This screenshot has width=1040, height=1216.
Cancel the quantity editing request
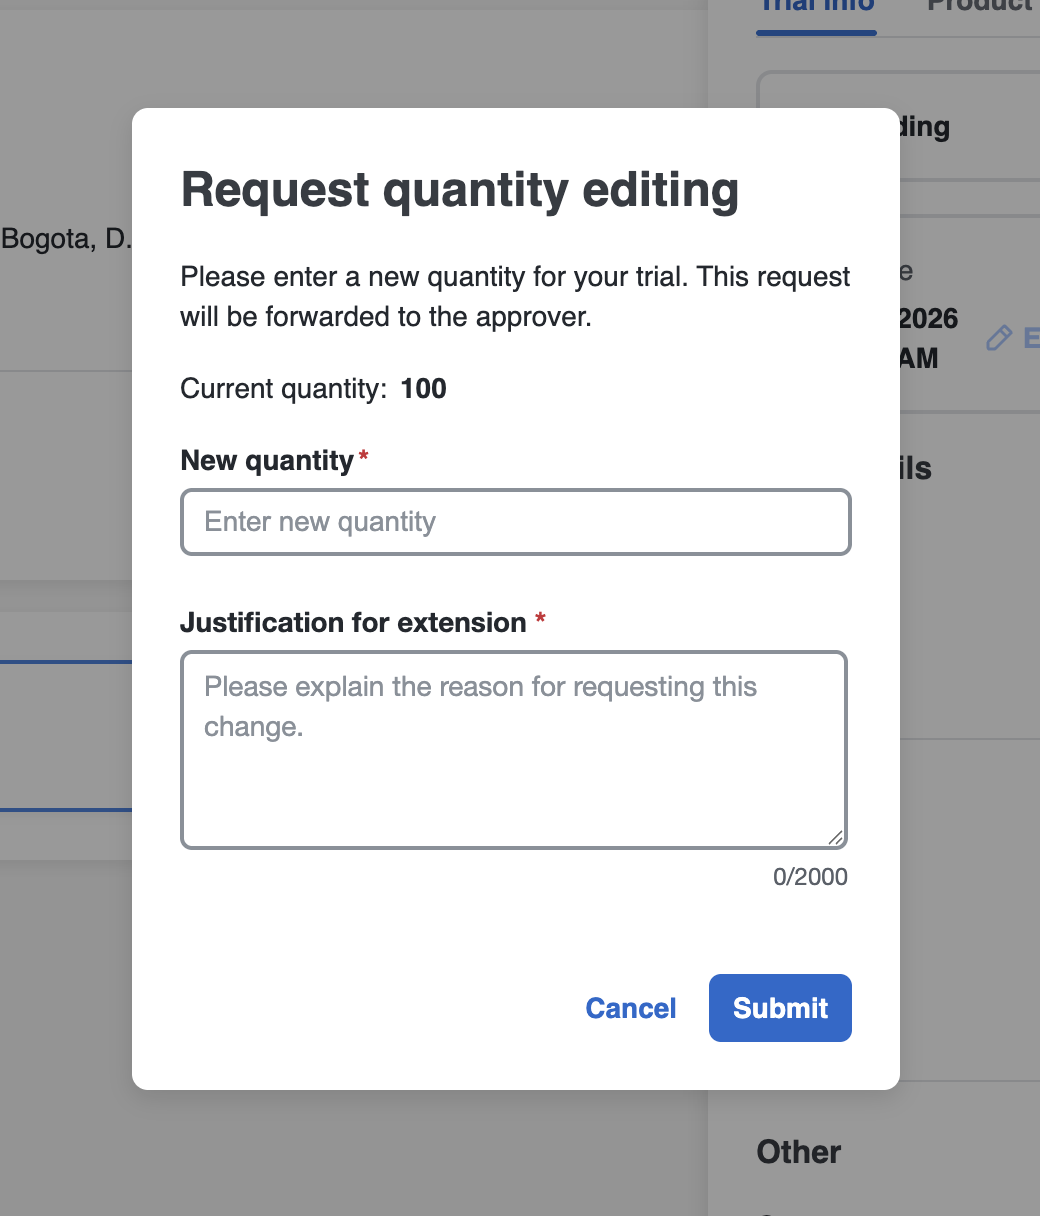coord(630,1008)
